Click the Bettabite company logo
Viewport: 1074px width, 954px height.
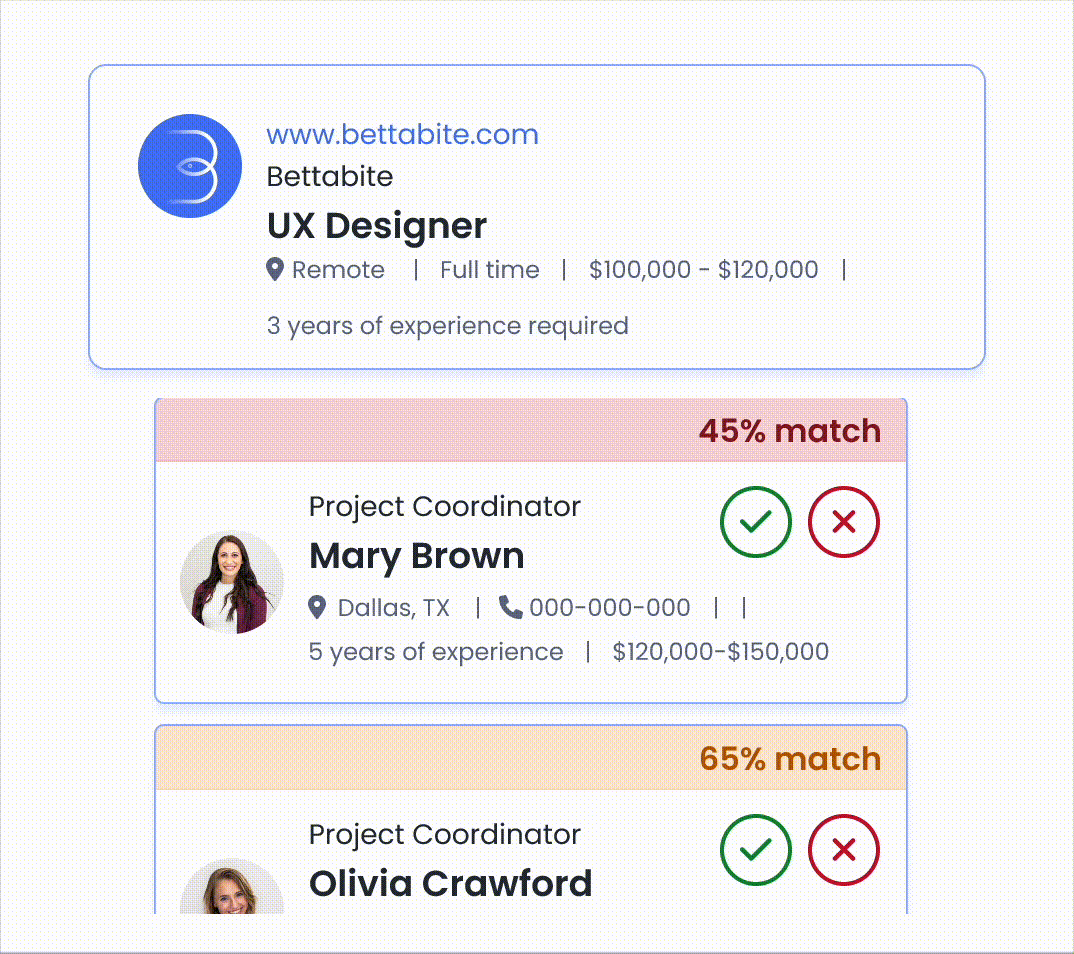[190, 166]
